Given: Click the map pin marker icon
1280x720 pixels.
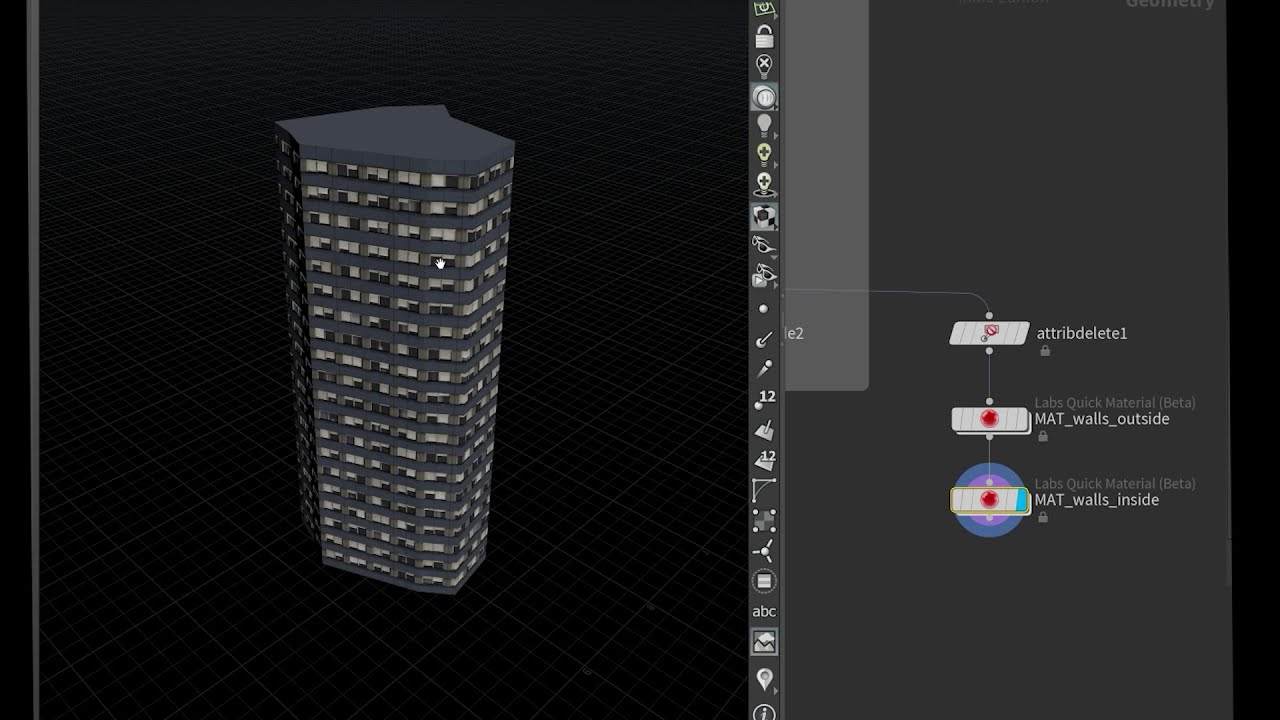Looking at the screenshot, I should 764,679.
